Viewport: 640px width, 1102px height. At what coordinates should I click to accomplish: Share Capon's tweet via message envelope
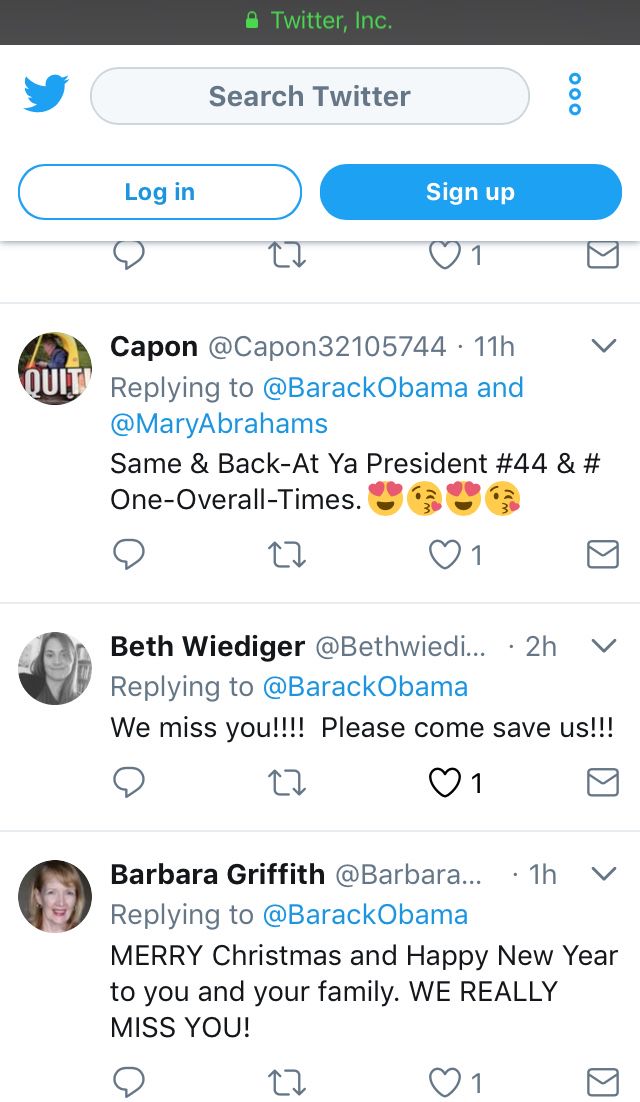pyautogui.click(x=603, y=555)
